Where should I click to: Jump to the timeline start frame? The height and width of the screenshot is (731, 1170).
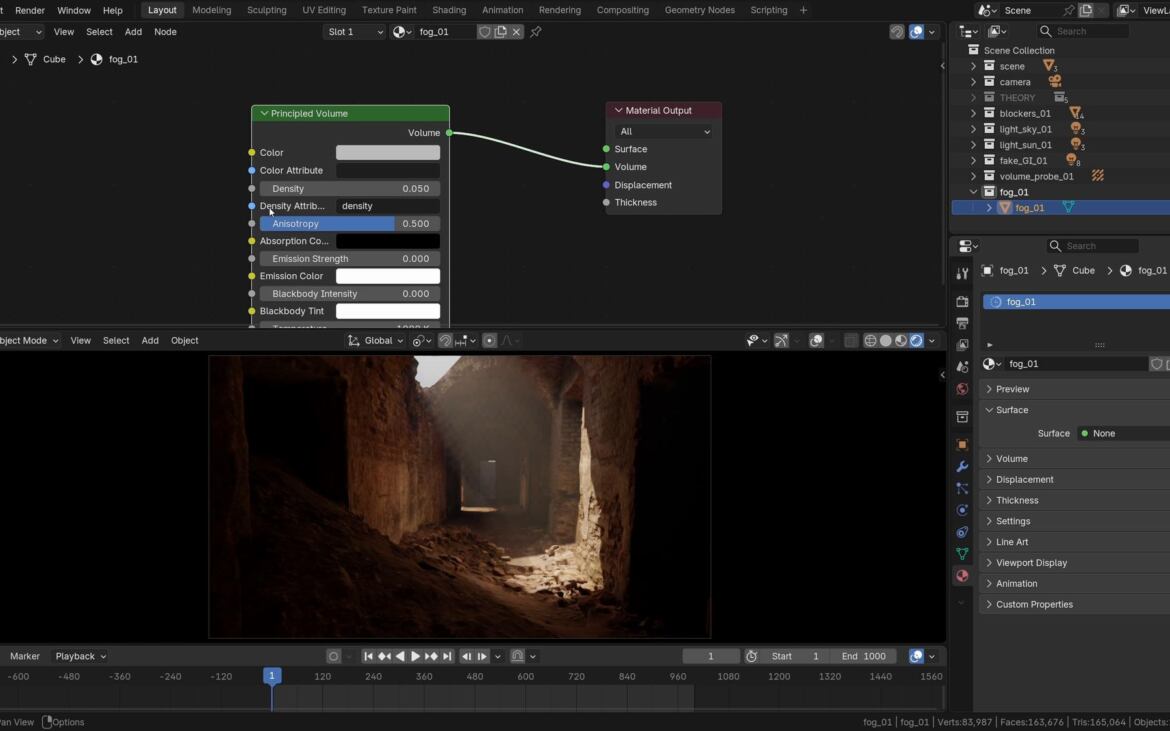368,656
